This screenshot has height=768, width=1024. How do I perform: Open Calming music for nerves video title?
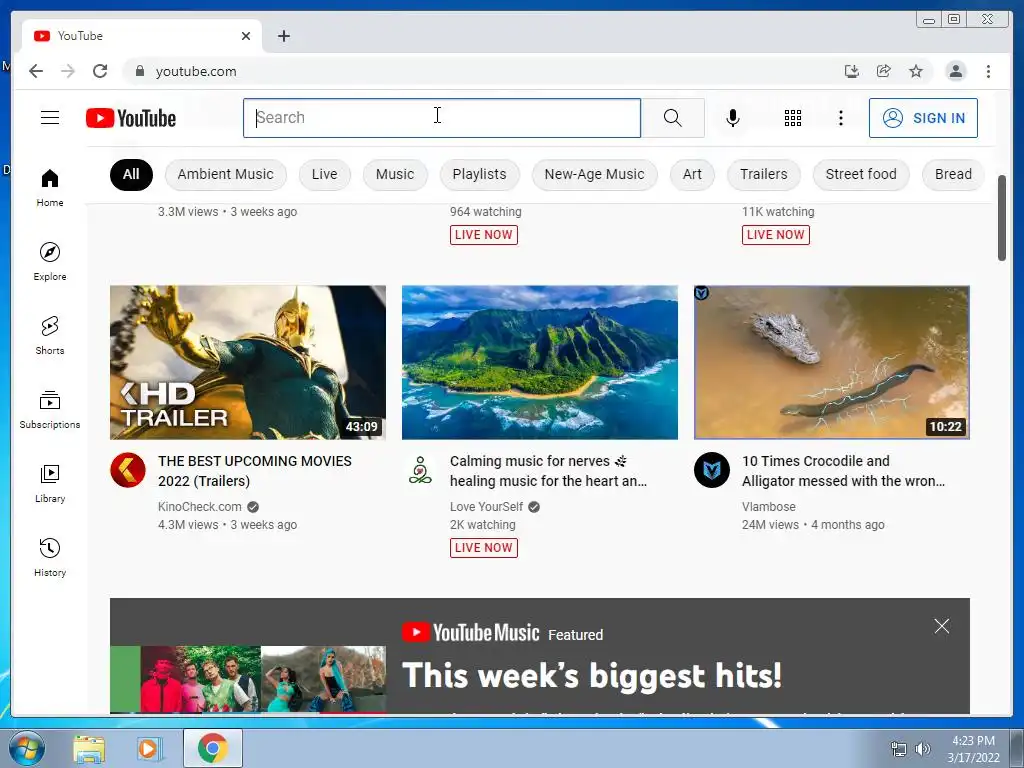(548, 471)
